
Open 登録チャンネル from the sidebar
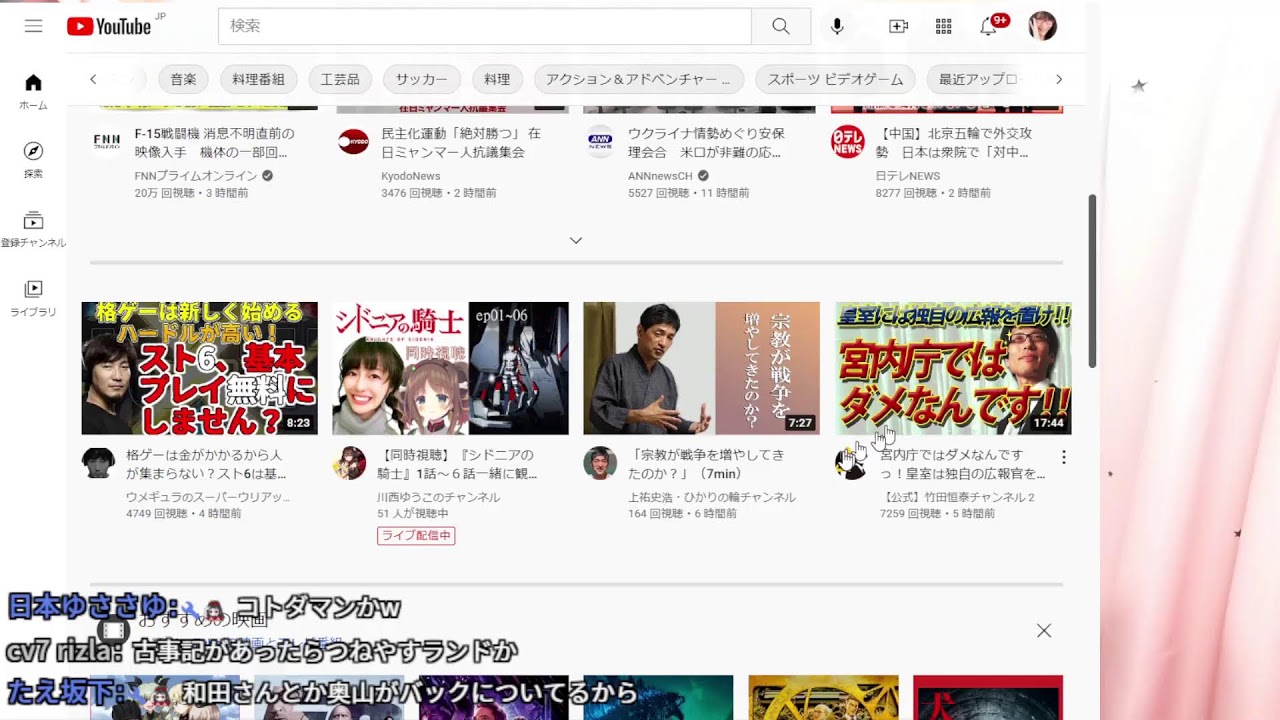(33, 228)
